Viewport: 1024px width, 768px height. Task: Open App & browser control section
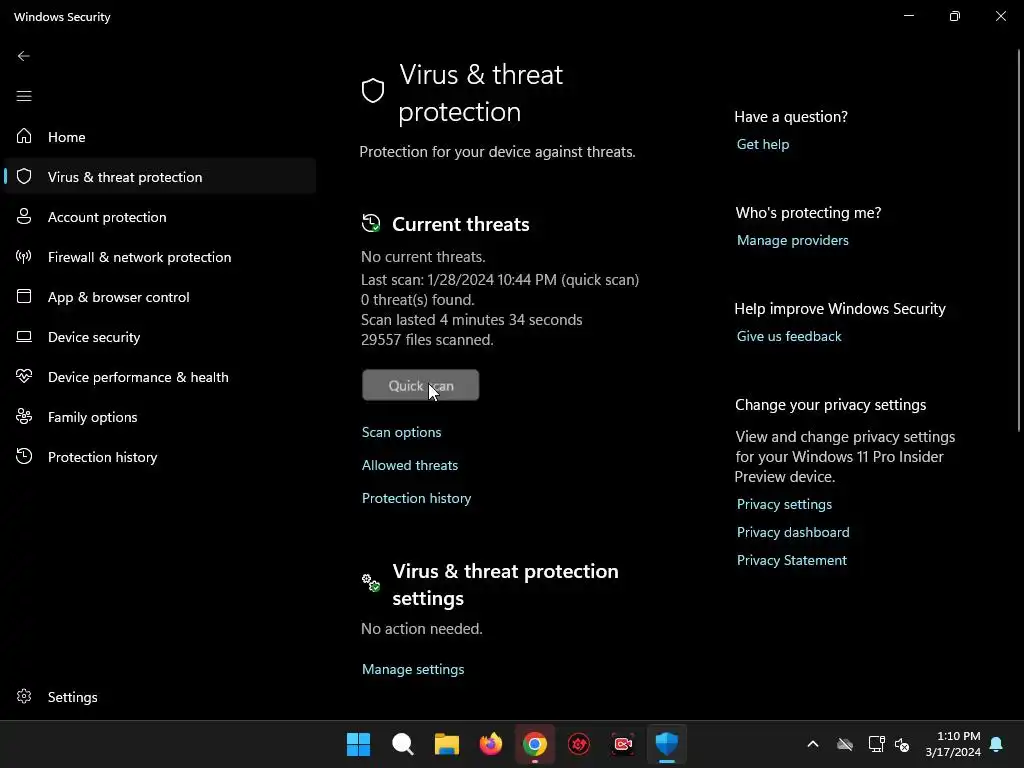coord(160,296)
